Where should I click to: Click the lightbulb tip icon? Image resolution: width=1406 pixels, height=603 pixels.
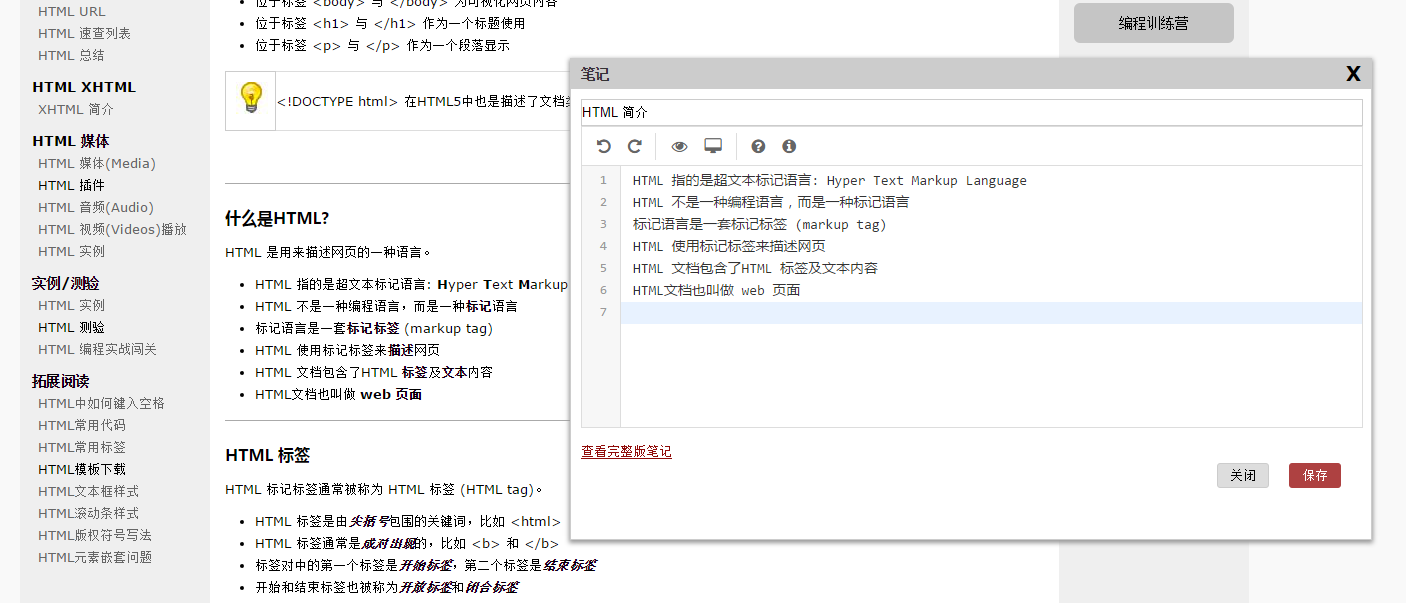pos(250,100)
